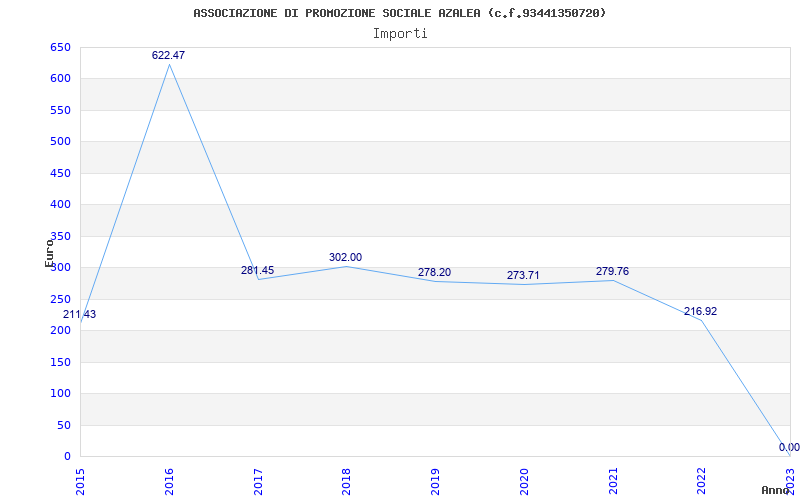This screenshot has width=800, height=500.
Task: Click the 281.45 value label
Action: [x=257, y=271]
